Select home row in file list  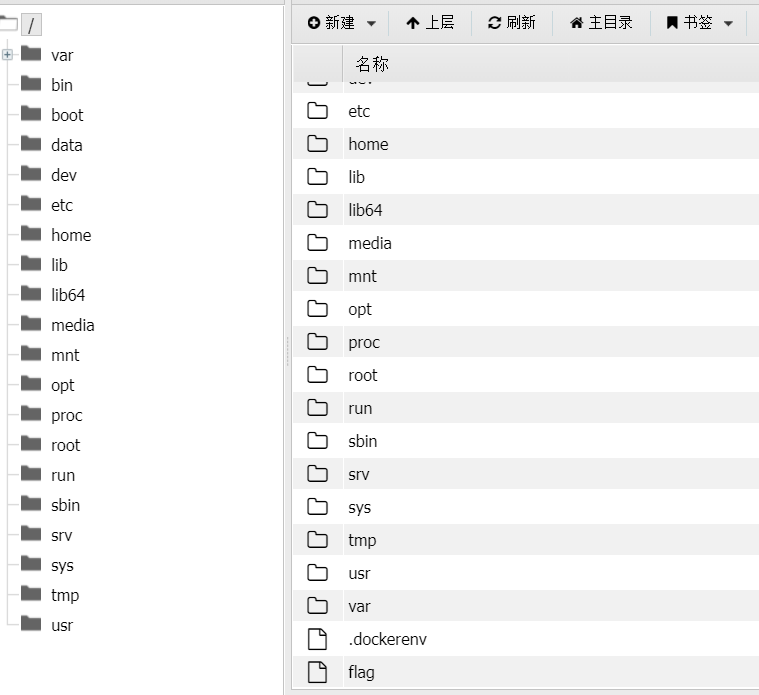click(526, 144)
